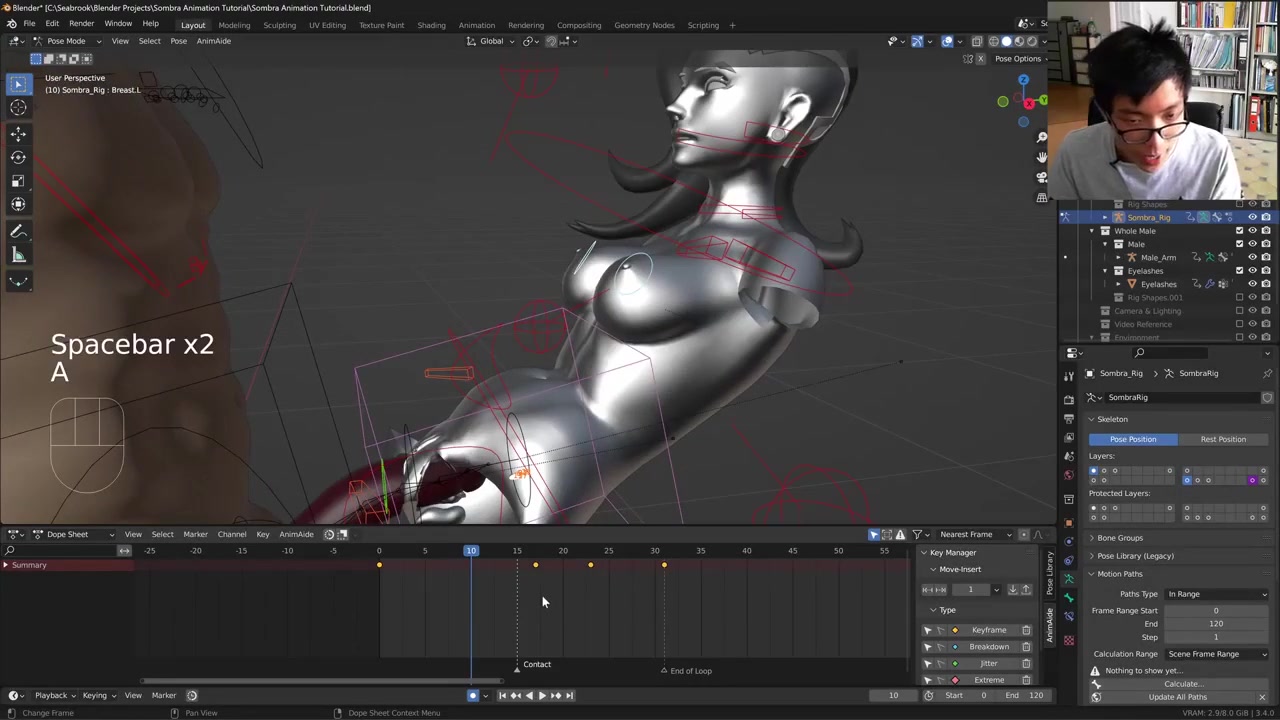This screenshot has width=1280, height=720.
Task: Activate the Rotate tool
Action: 18,157
